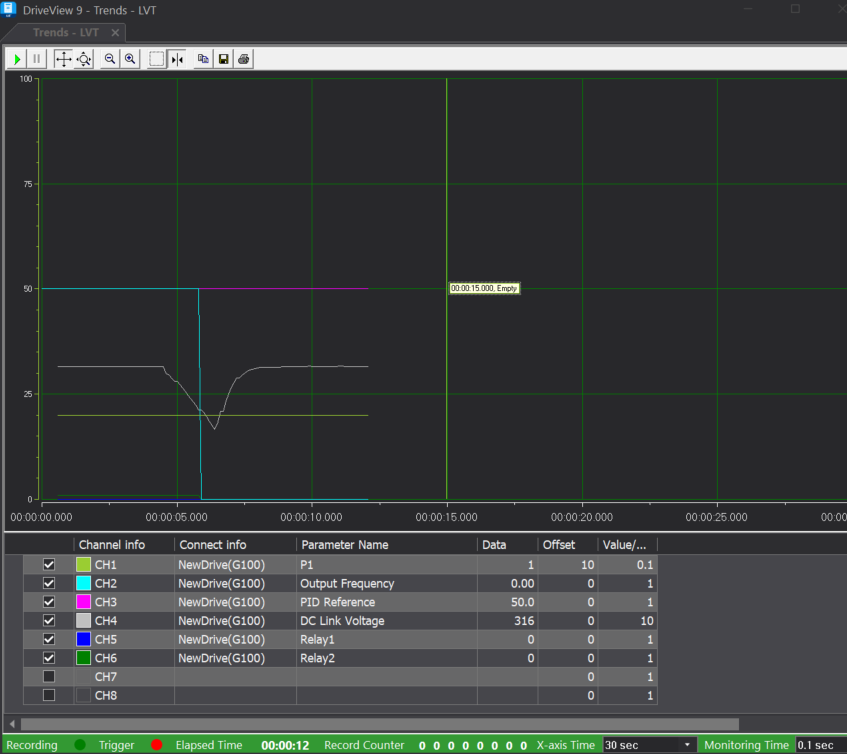Print the trend chart

click(x=244, y=59)
